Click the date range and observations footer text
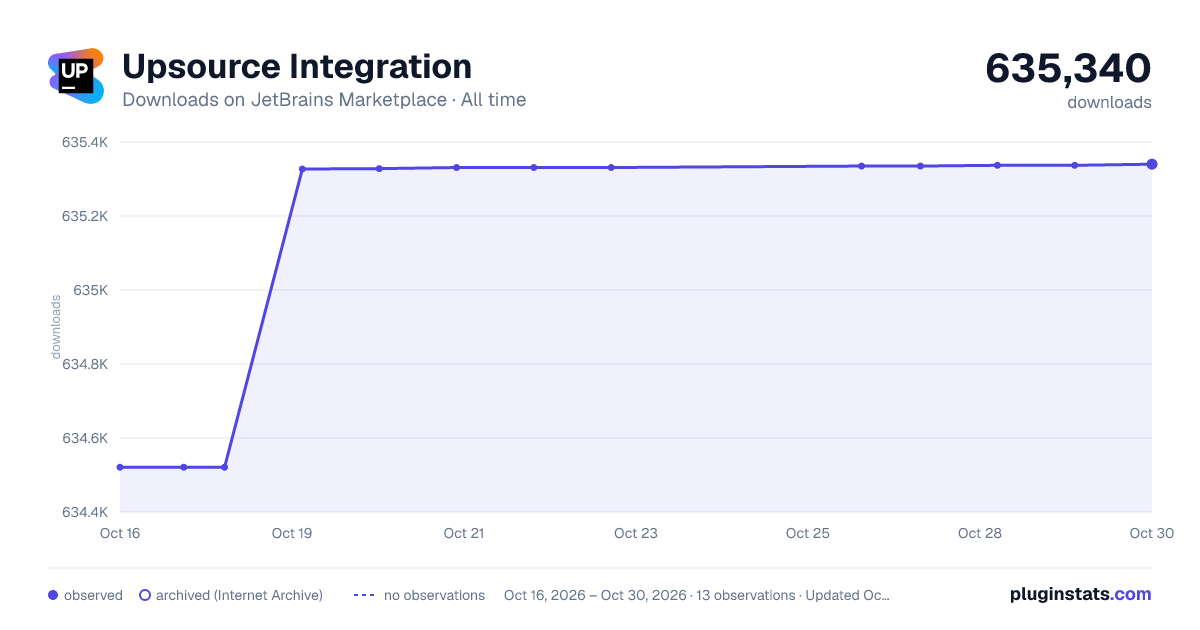1200x630 pixels. tap(697, 595)
